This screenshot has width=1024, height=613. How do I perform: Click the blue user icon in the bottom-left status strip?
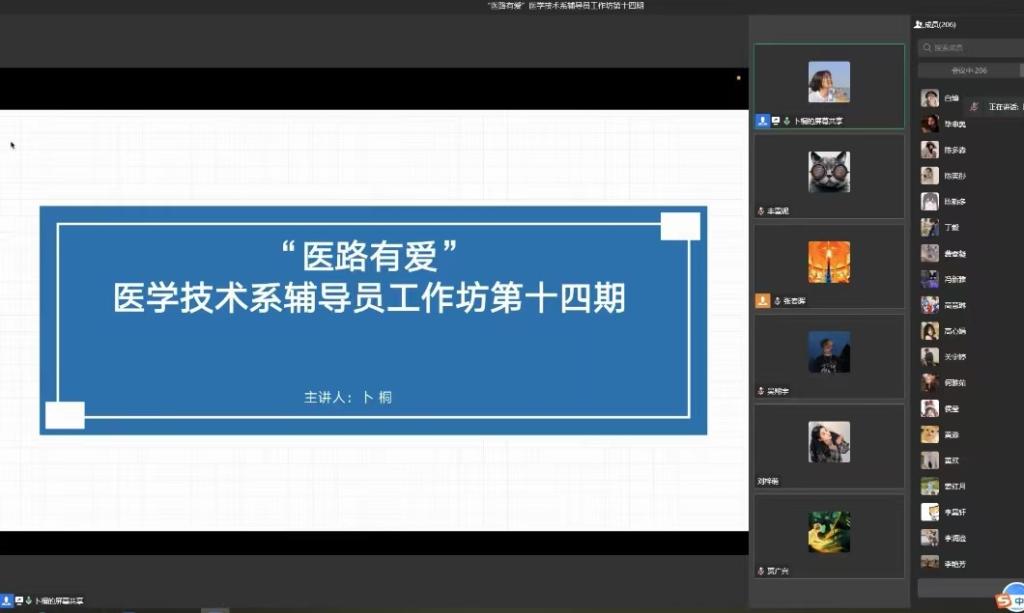coord(7,600)
